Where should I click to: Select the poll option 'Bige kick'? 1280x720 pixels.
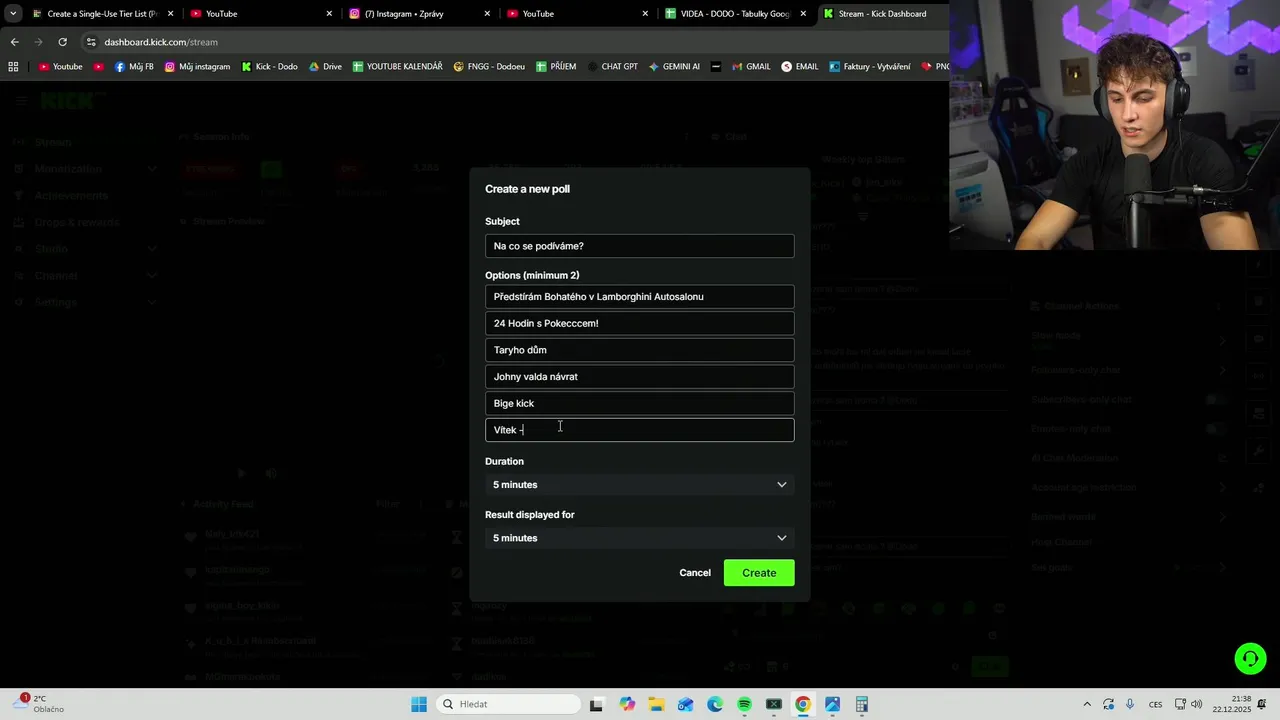point(640,403)
